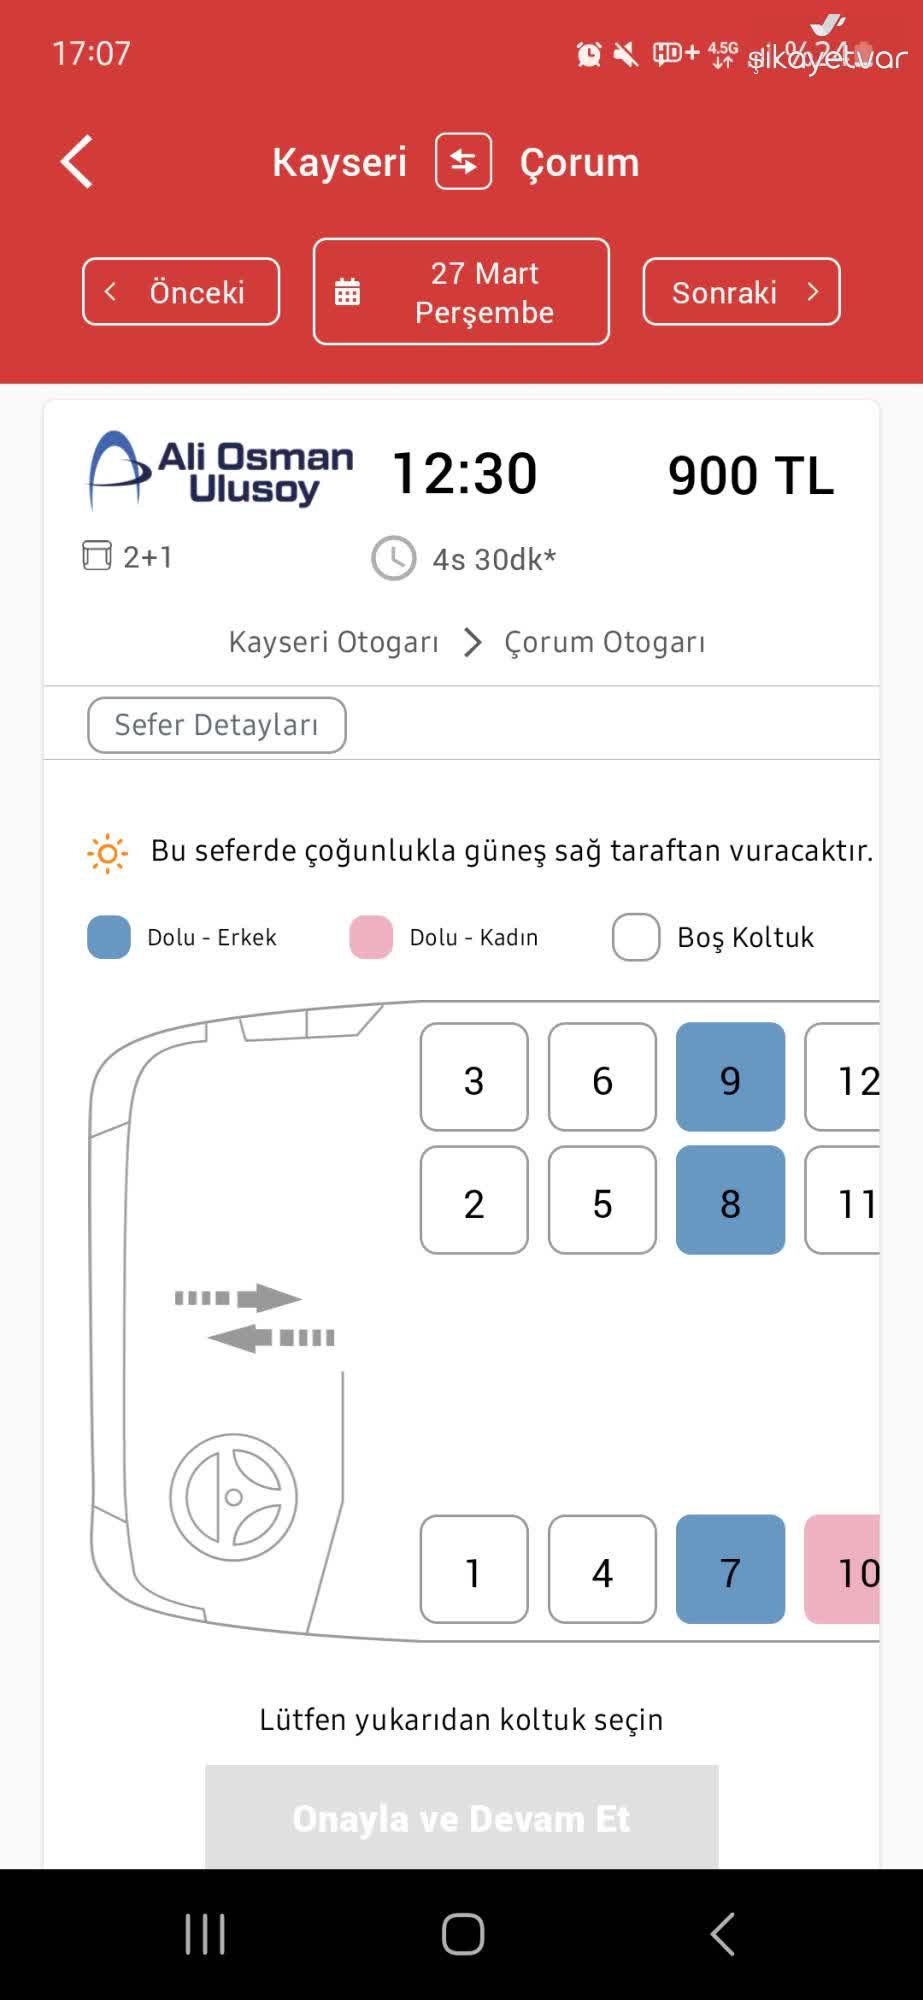Open the calendar icon next to 27 Mart
The image size is (923, 2000).
tap(346, 291)
